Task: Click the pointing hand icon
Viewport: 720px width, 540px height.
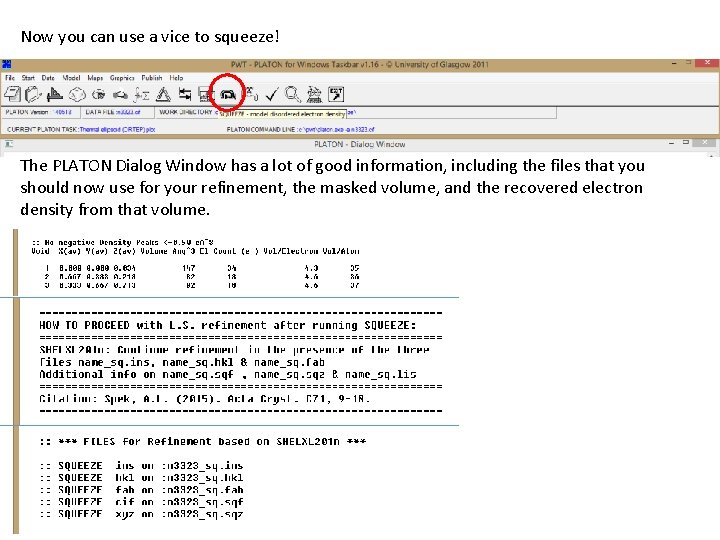Action: 120,95
